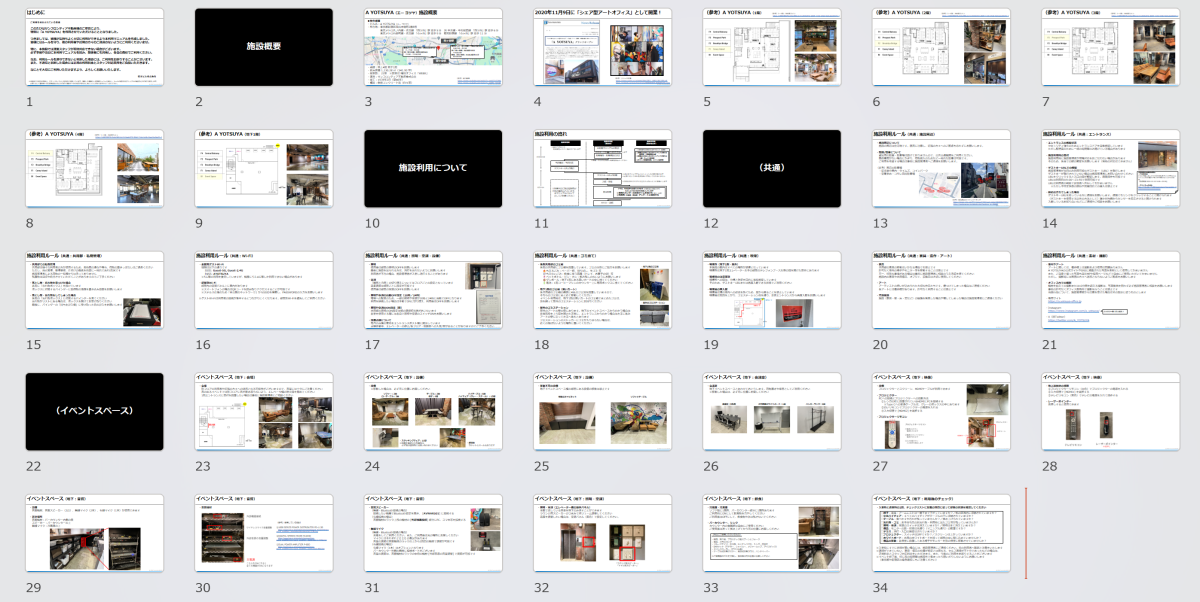1200x602 pixels.
Task: Select slide 26 thumbnail
Action: click(772, 411)
